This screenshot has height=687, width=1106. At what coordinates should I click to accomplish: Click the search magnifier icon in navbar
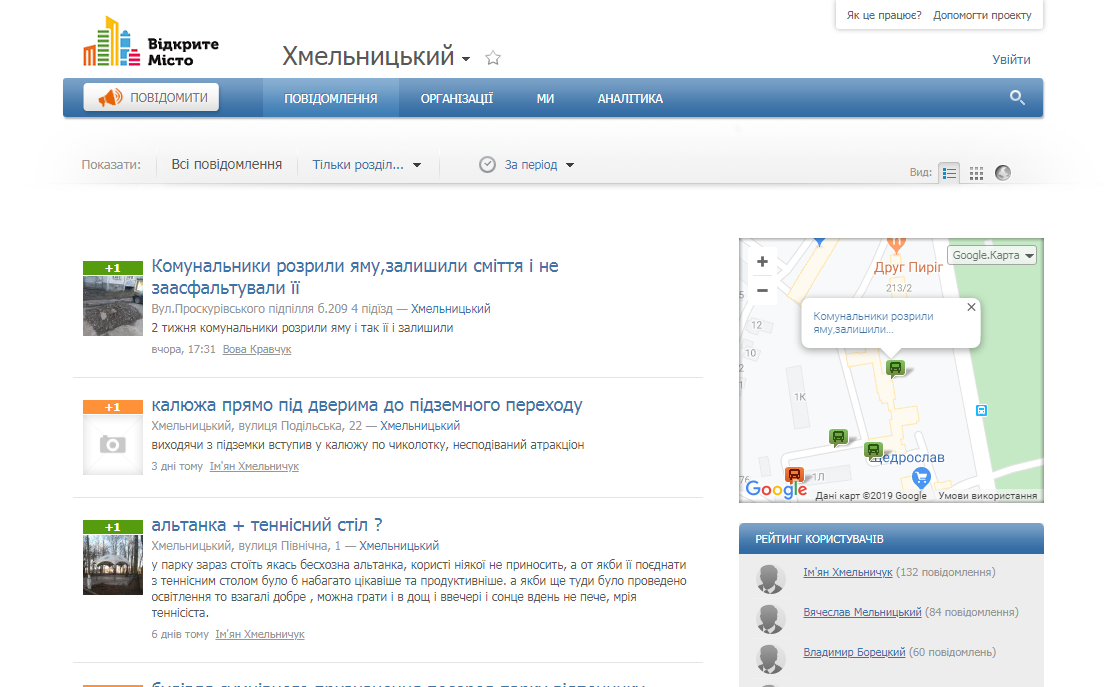click(1017, 98)
